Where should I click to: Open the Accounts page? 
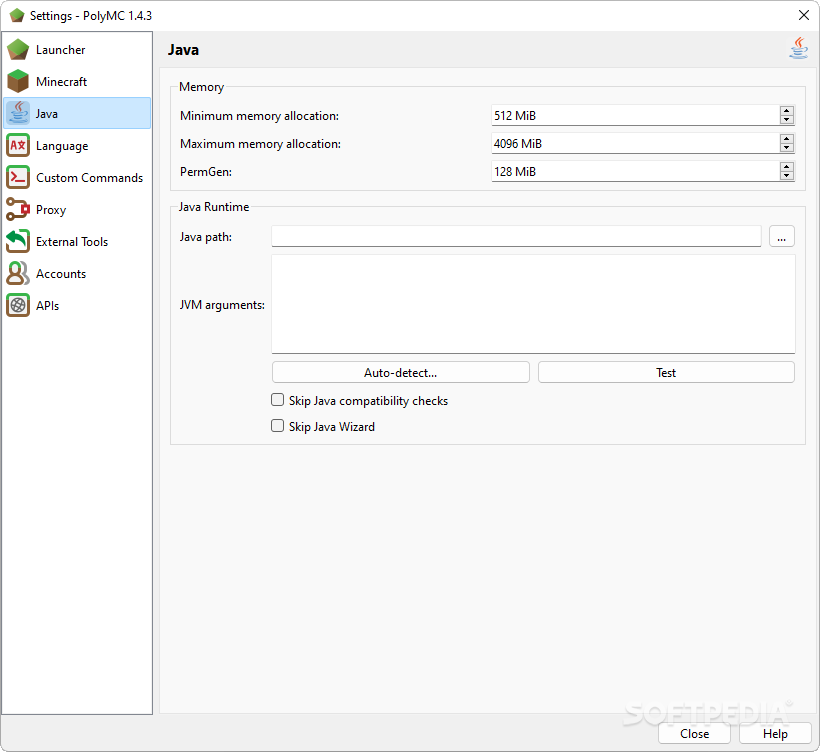pyautogui.click(x=77, y=273)
